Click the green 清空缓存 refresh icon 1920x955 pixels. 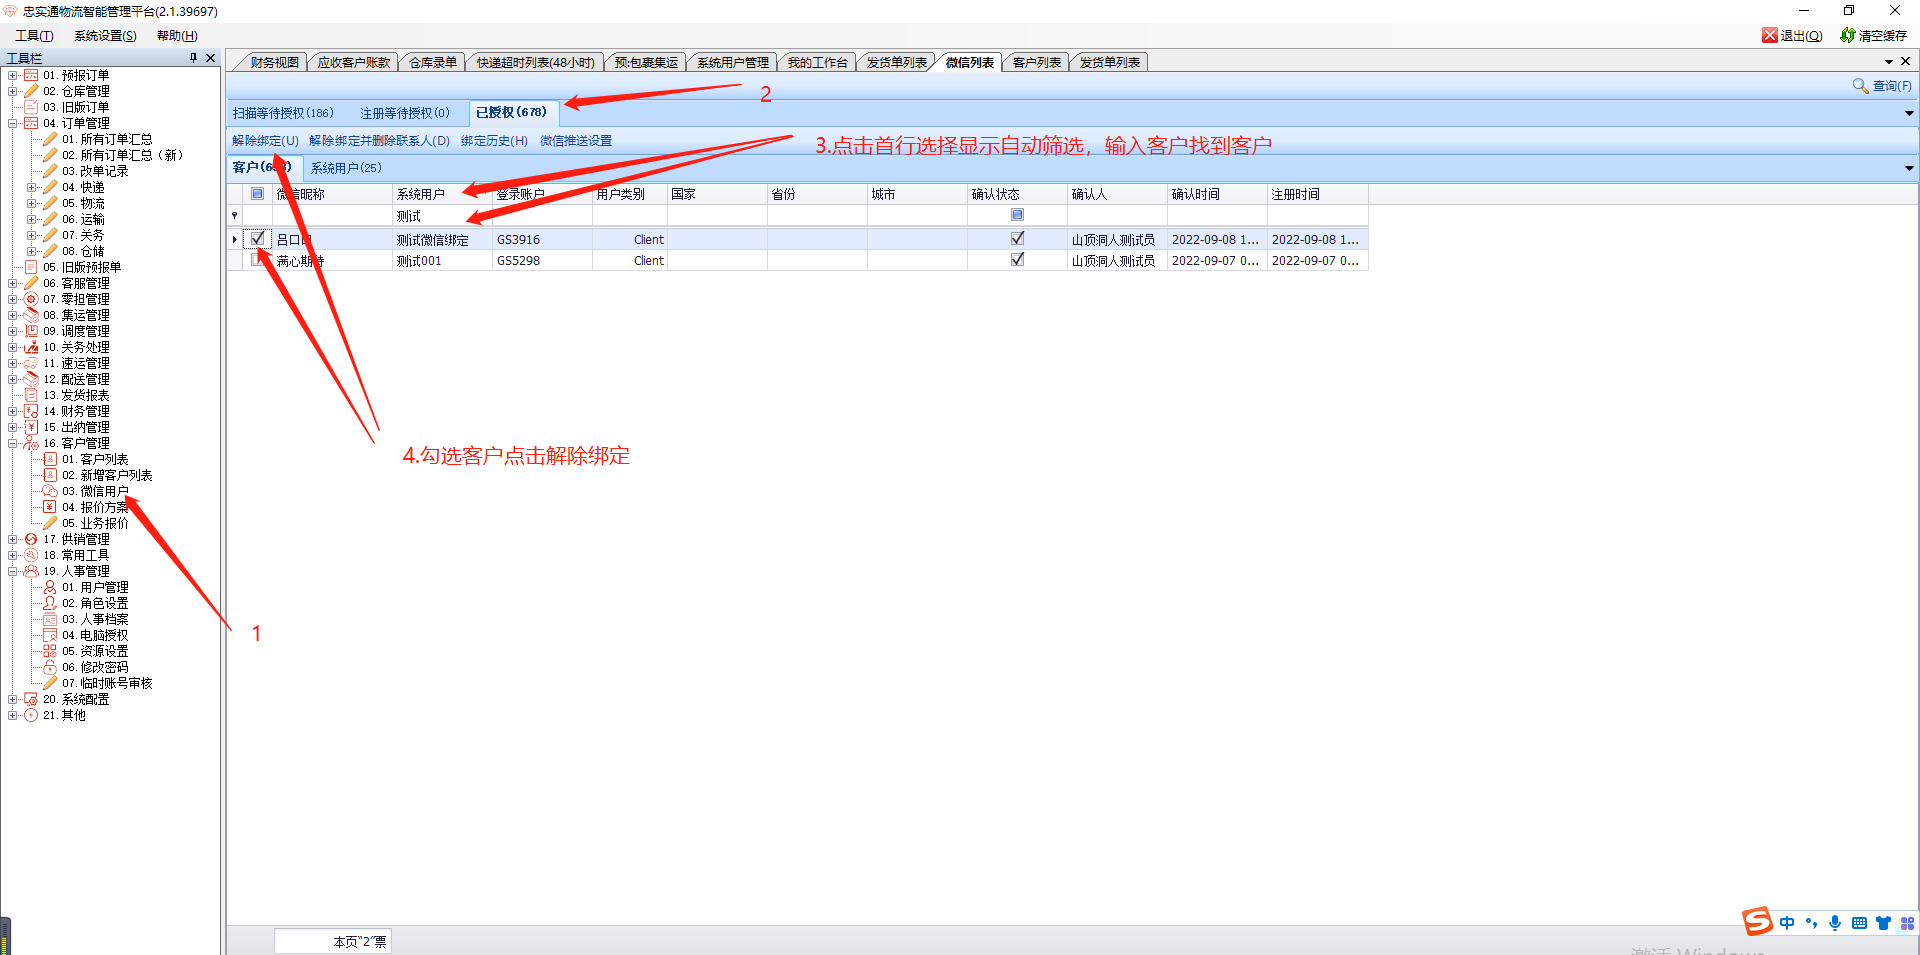tap(1847, 35)
